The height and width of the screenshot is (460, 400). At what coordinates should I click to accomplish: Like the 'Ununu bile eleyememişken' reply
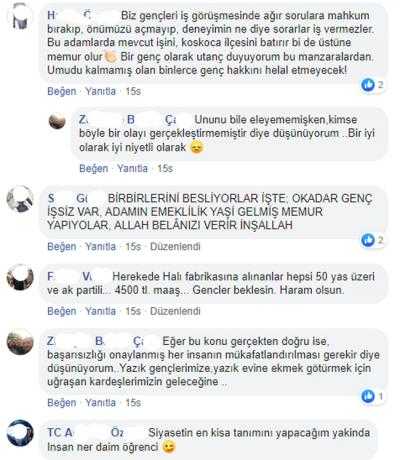(94, 168)
